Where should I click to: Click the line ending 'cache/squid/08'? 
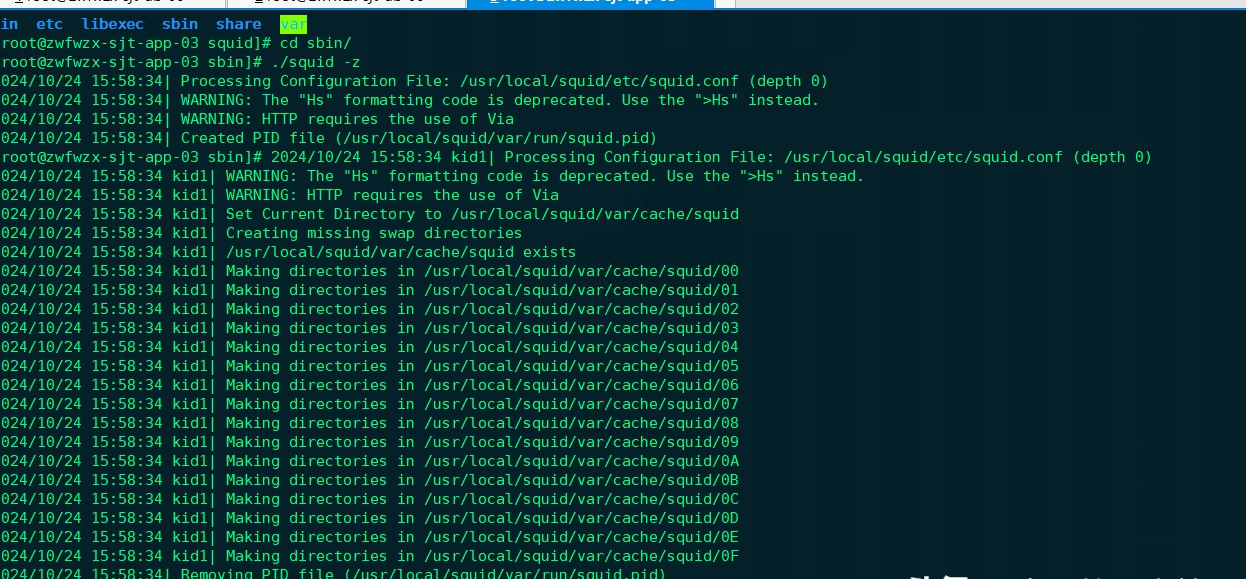point(370,423)
